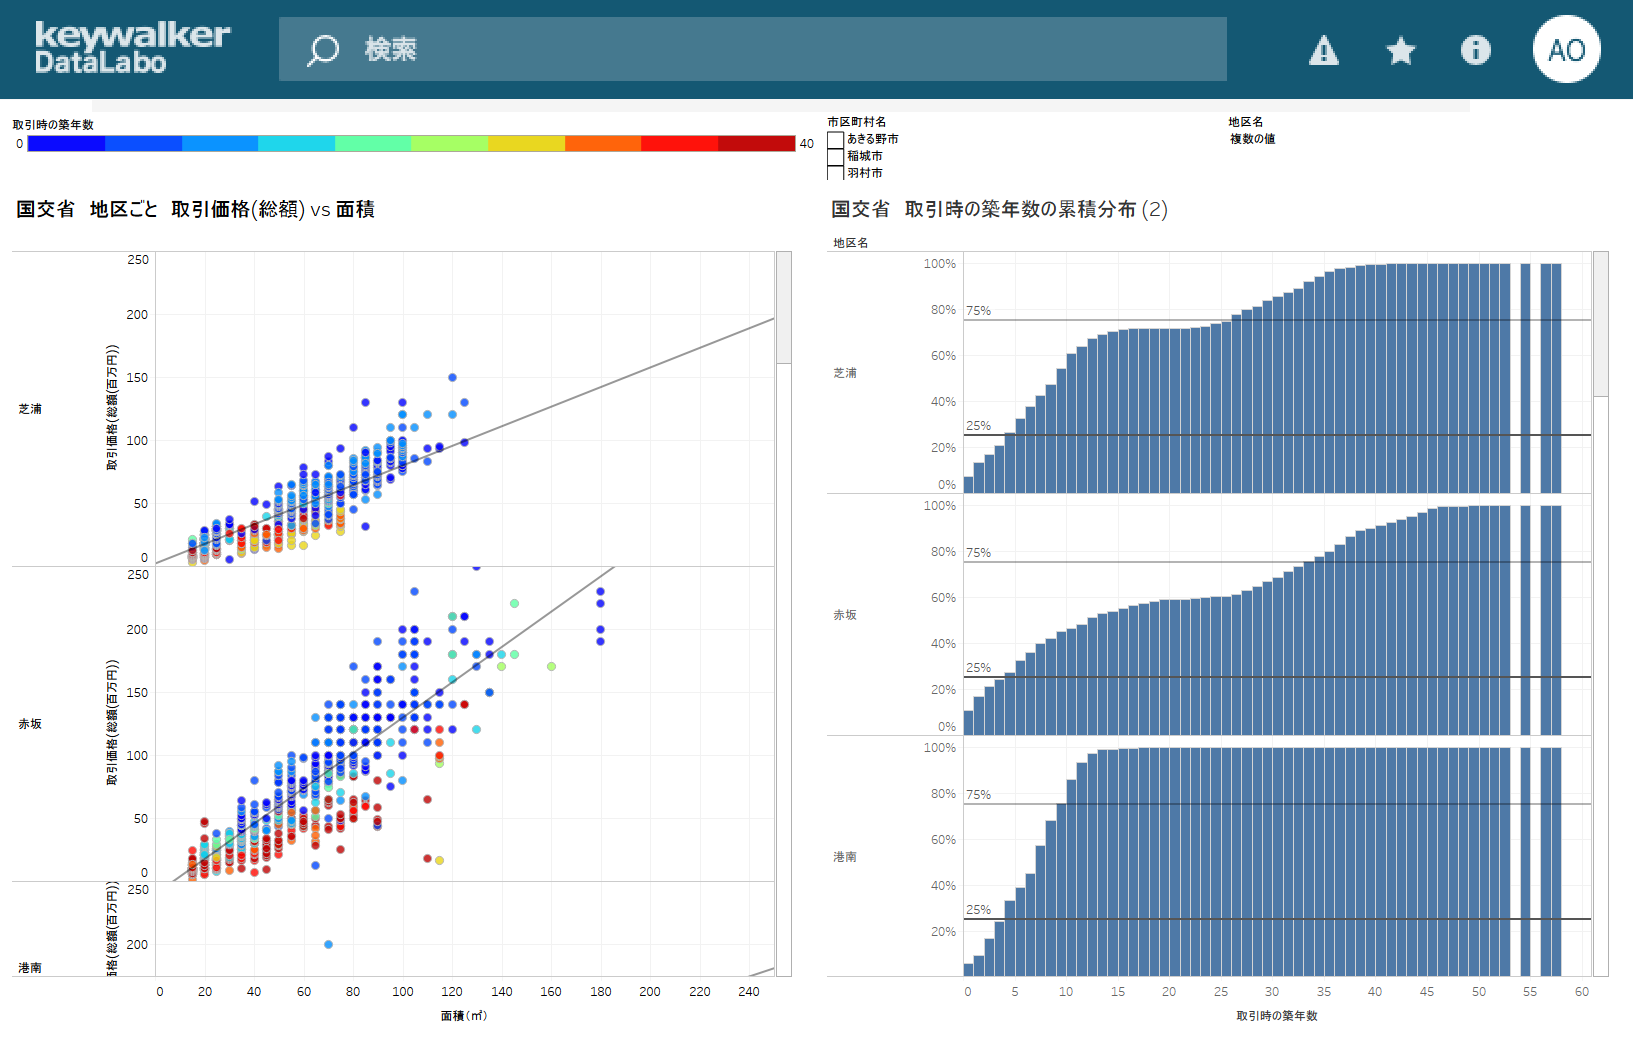This screenshot has width=1633, height=1044.
Task: Click the keywalker DataLabo logo
Action: 132,48
